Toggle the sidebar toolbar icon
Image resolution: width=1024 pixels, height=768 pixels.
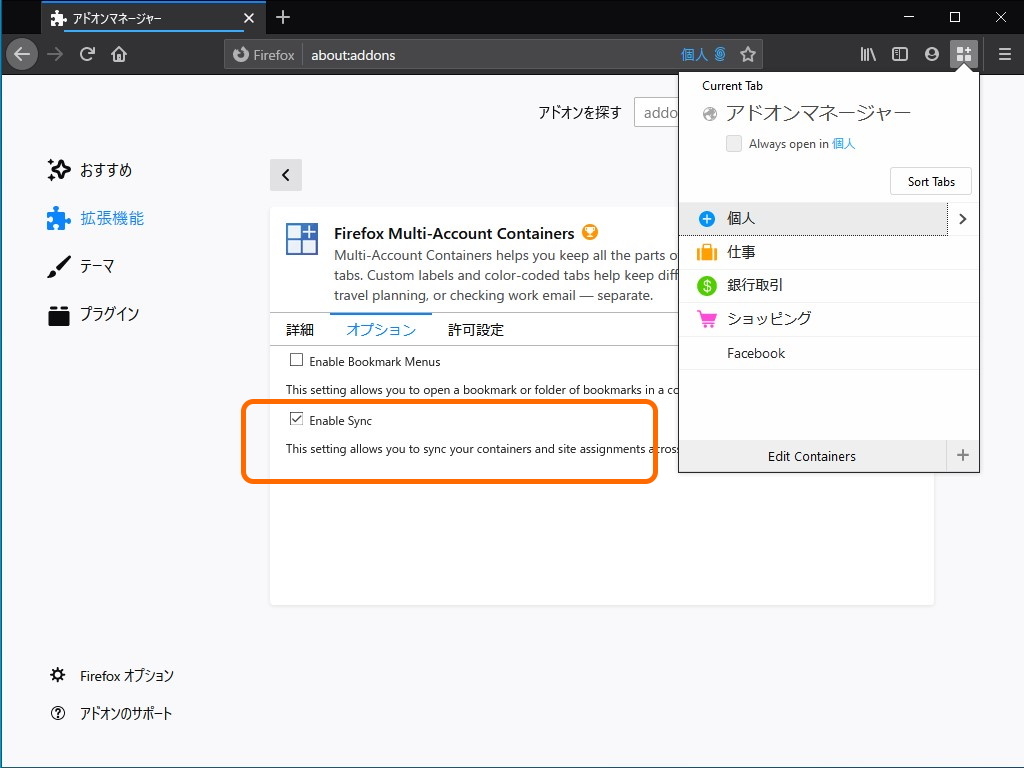click(x=900, y=54)
